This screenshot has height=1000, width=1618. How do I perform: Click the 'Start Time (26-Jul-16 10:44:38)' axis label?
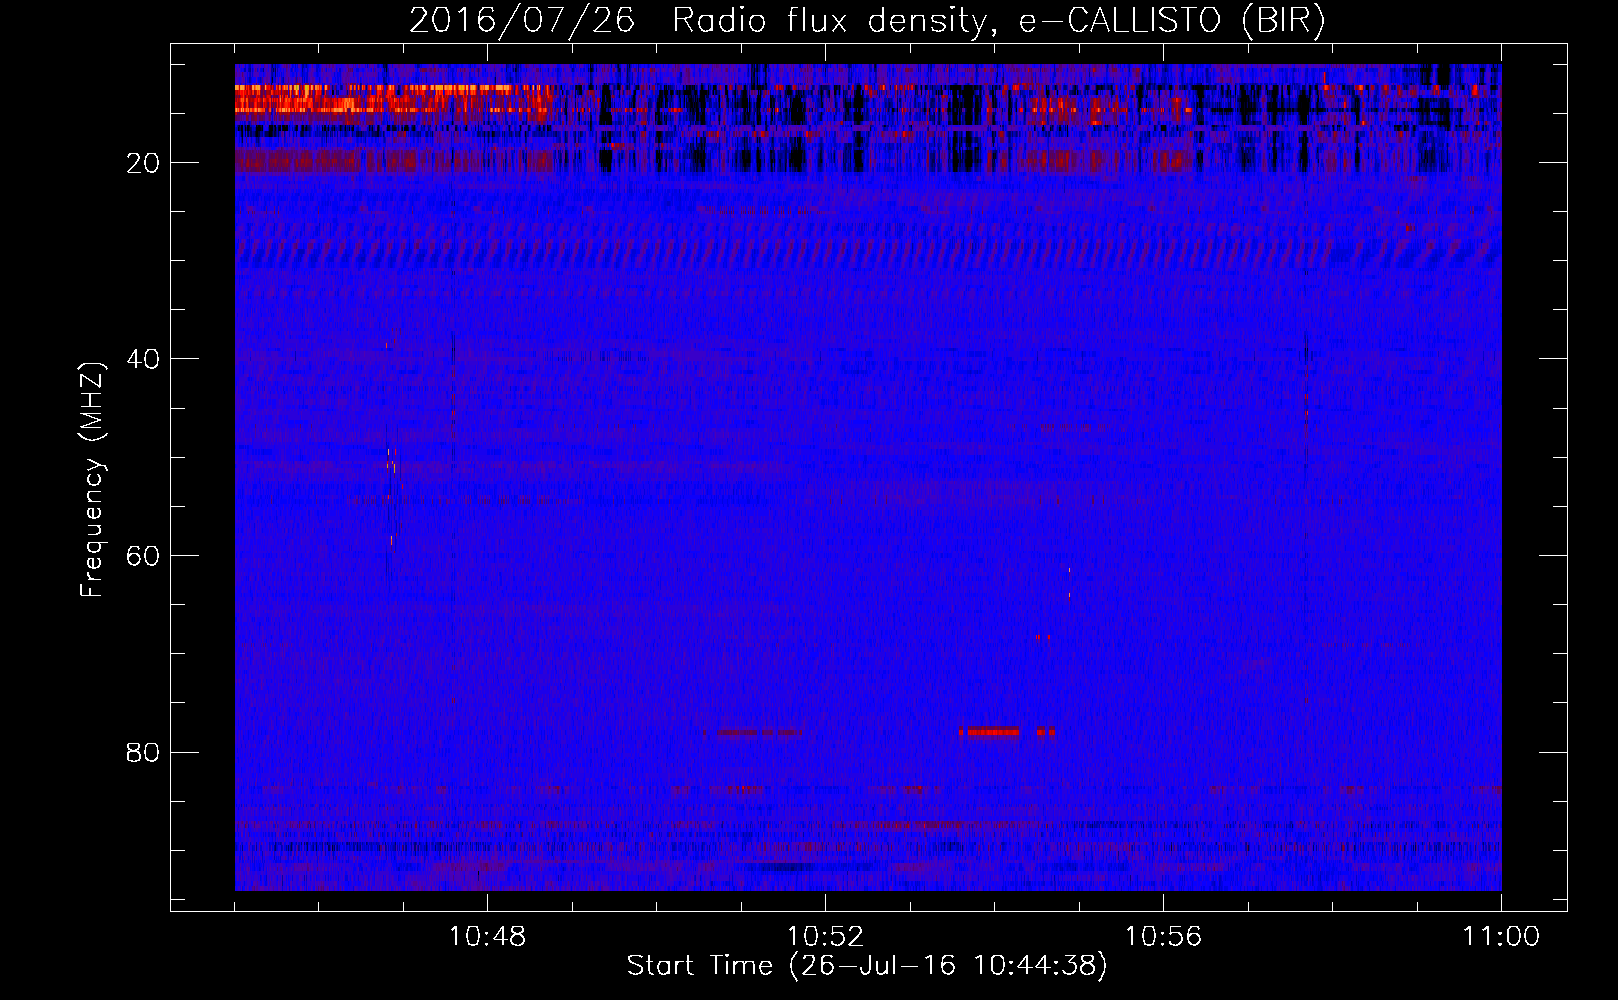pyautogui.click(x=867, y=966)
